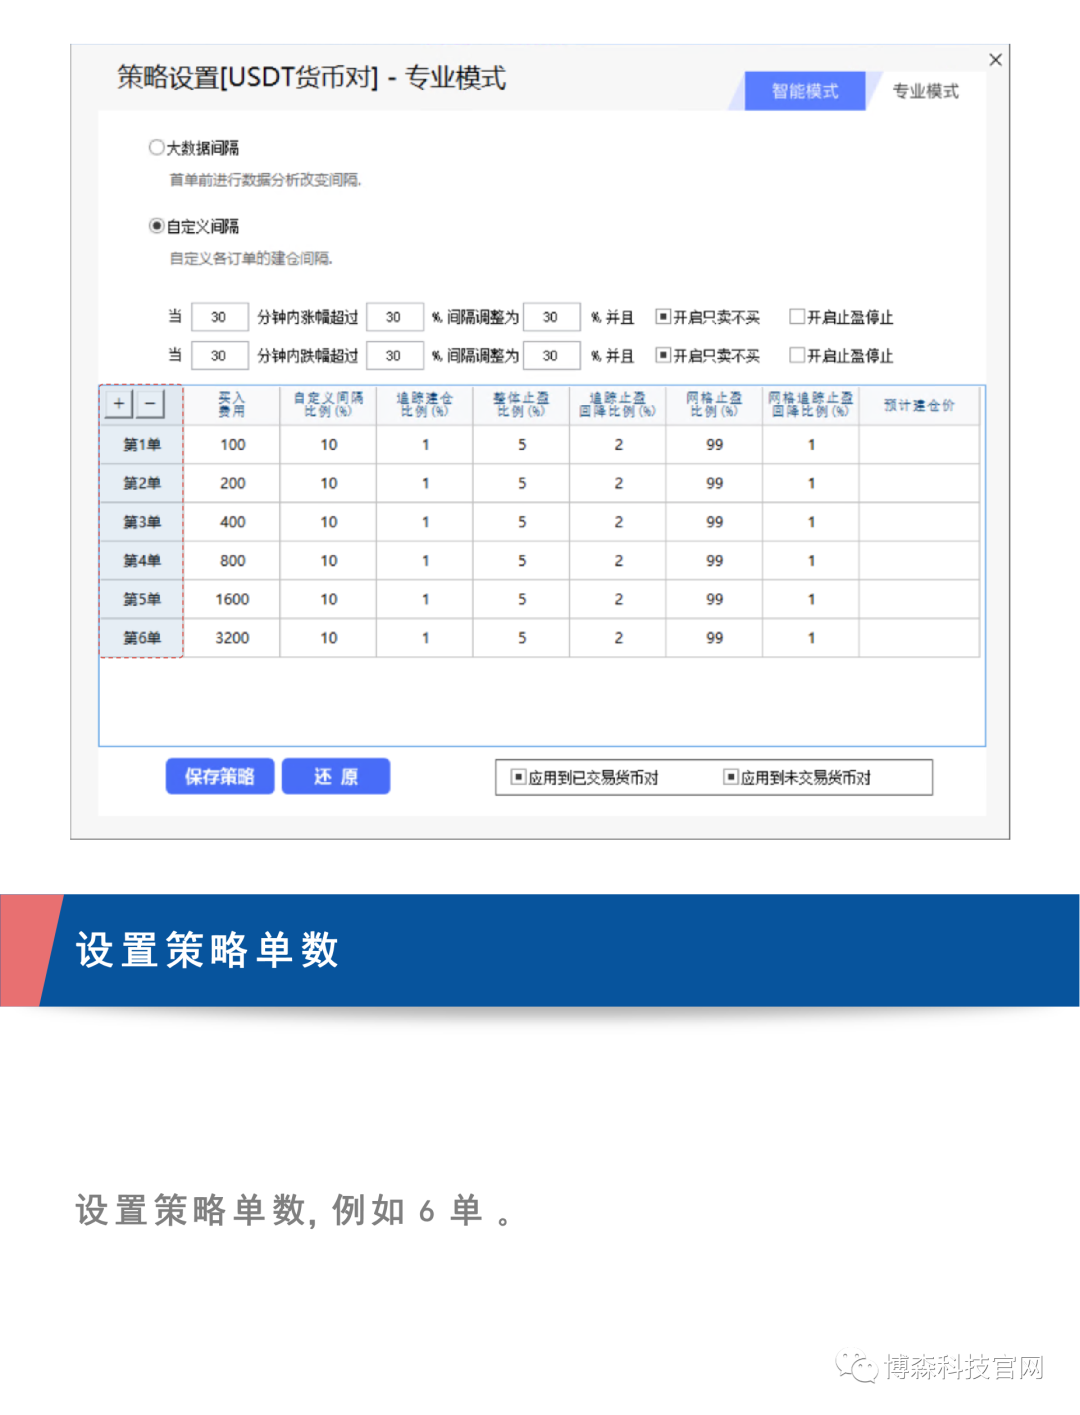
Task: Click the plus button to add a row
Action: 119,404
